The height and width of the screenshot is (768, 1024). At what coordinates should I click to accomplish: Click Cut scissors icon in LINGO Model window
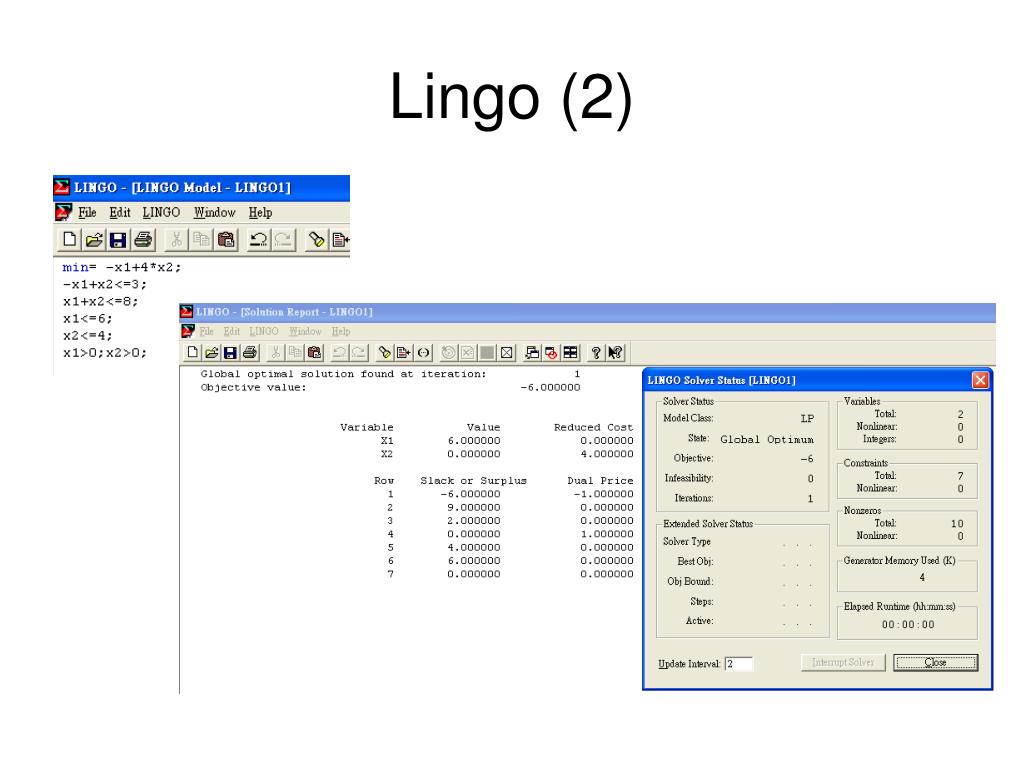(176, 240)
